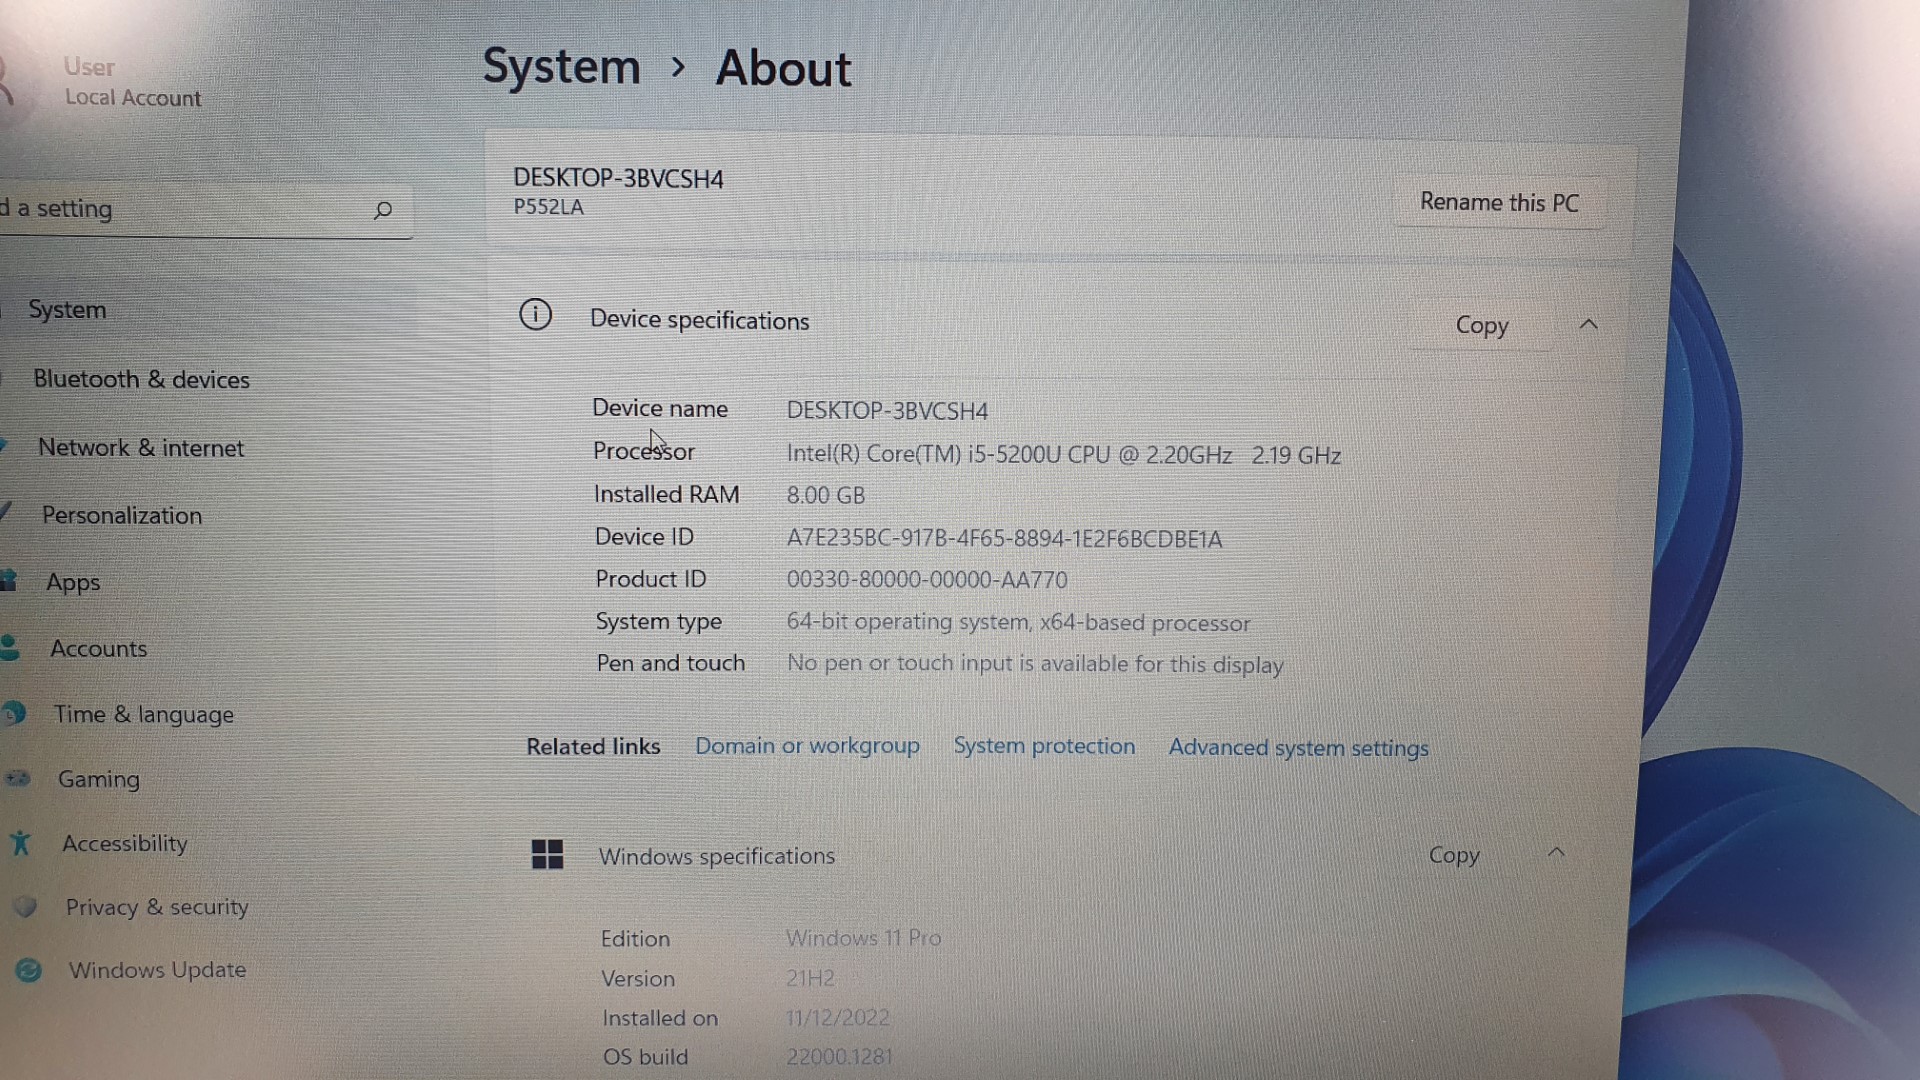The width and height of the screenshot is (1920, 1080).
Task: Collapse the Device specifications section
Action: [1588, 325]
